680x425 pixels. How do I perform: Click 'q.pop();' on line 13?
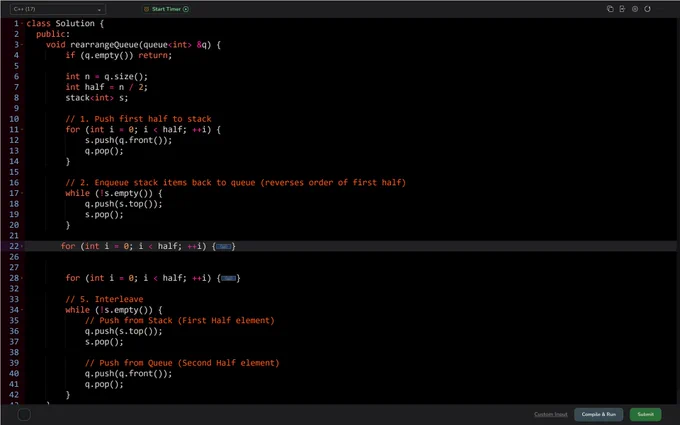[104, 151]
